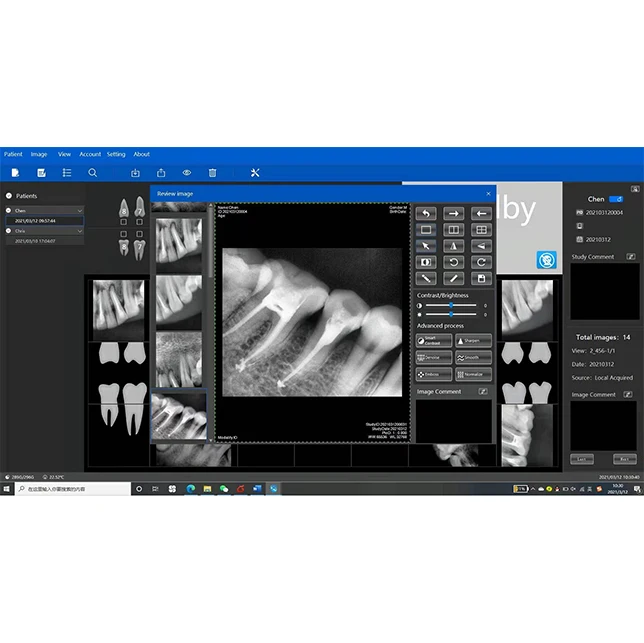Select Chris study 2021/03/10 17:04:07
The image size is (644, 643).
(44, 241)
